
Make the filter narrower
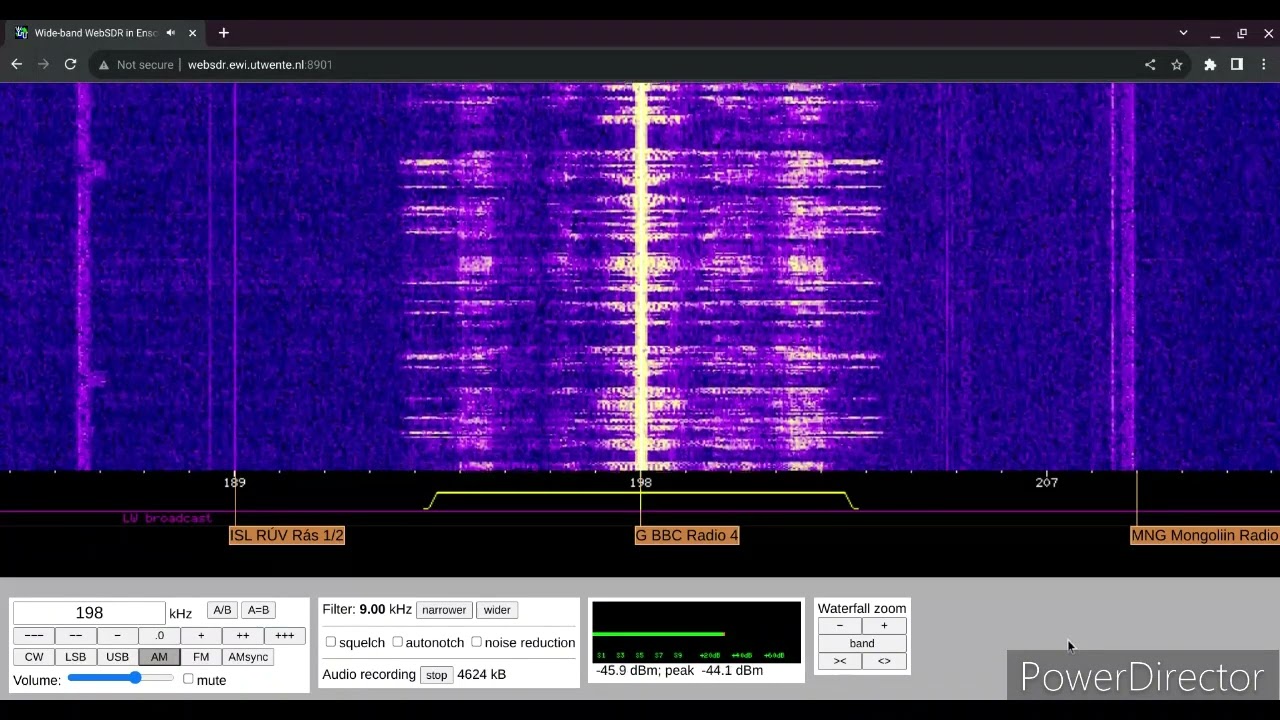click(444, 610)
